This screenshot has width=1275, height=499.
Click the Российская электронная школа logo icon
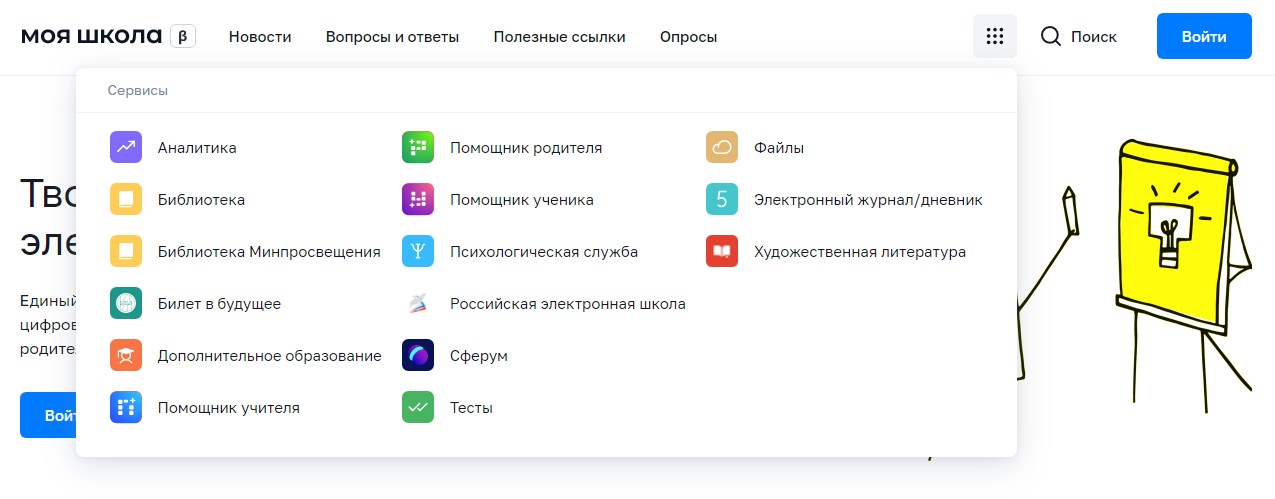click(418, 304)
